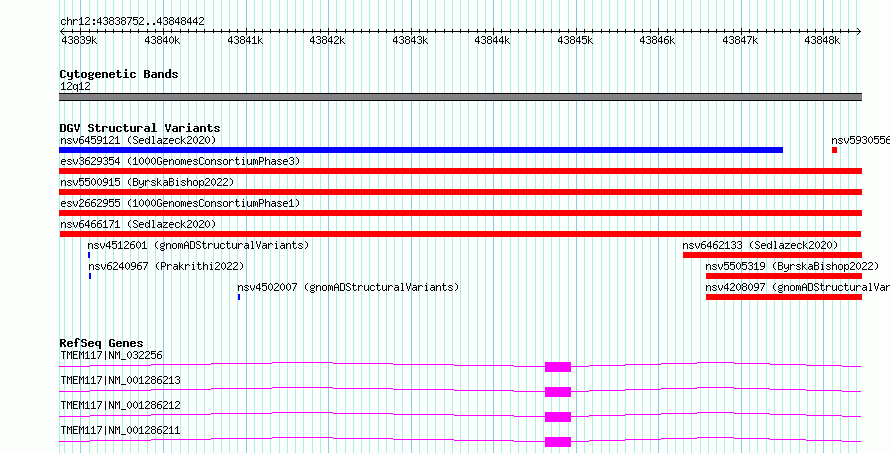Open the nsv4512601 (gnomADStructuralVariants) label
This screenshot has width=890, height=453.
tap(198, 245)
